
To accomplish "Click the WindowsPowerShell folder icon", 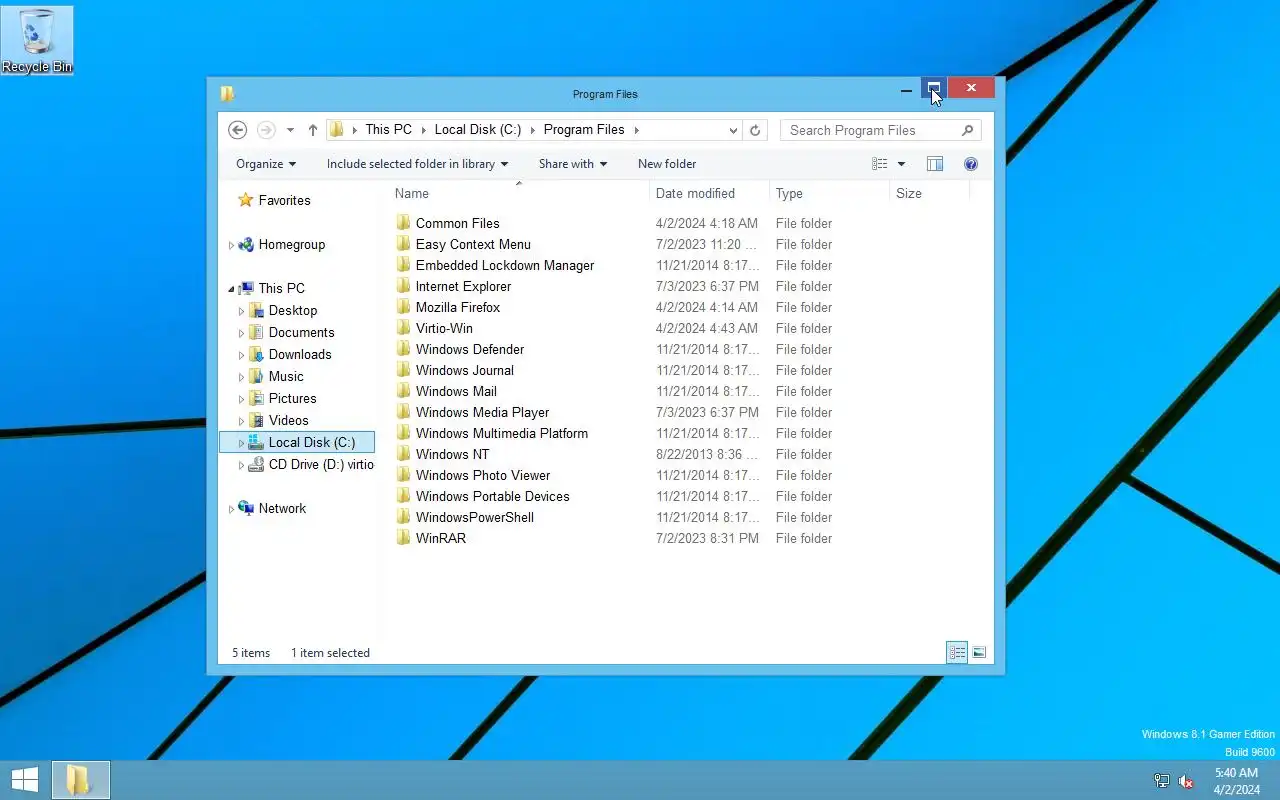I will pyautogui.click(x=404, y=516).
